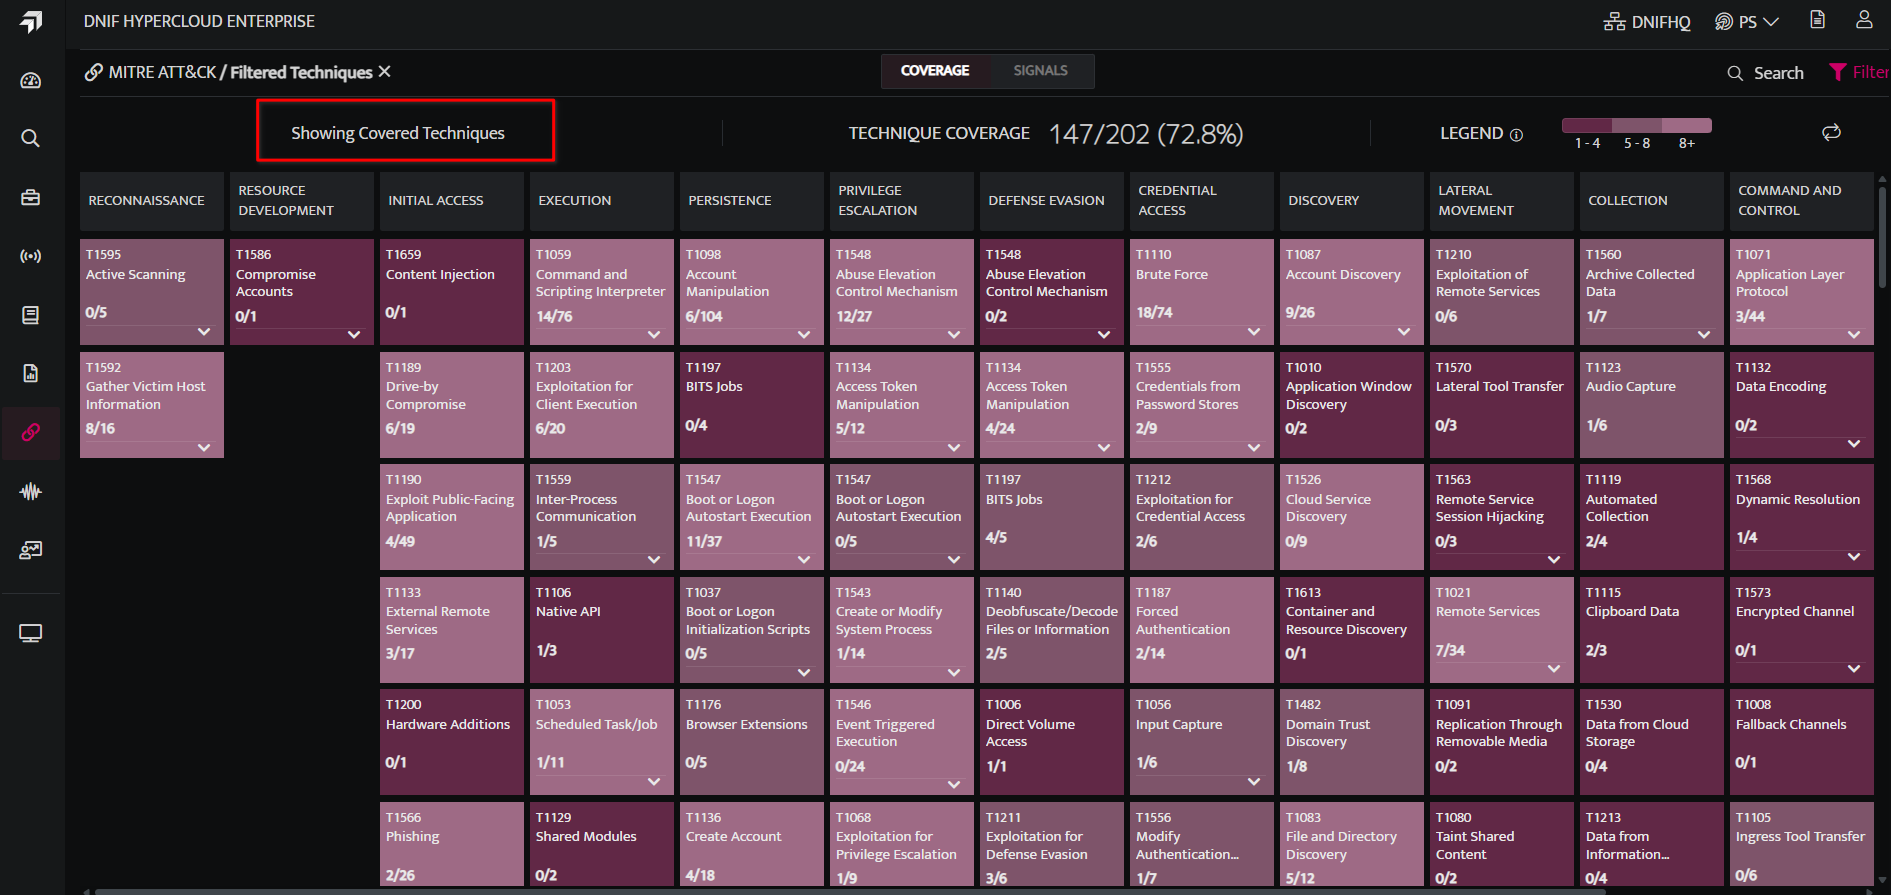1891x895 pixels.
Task: Click the MITRE ATT&CK breadcrumb
Action: pyautogui.click(x=162, y=72)
